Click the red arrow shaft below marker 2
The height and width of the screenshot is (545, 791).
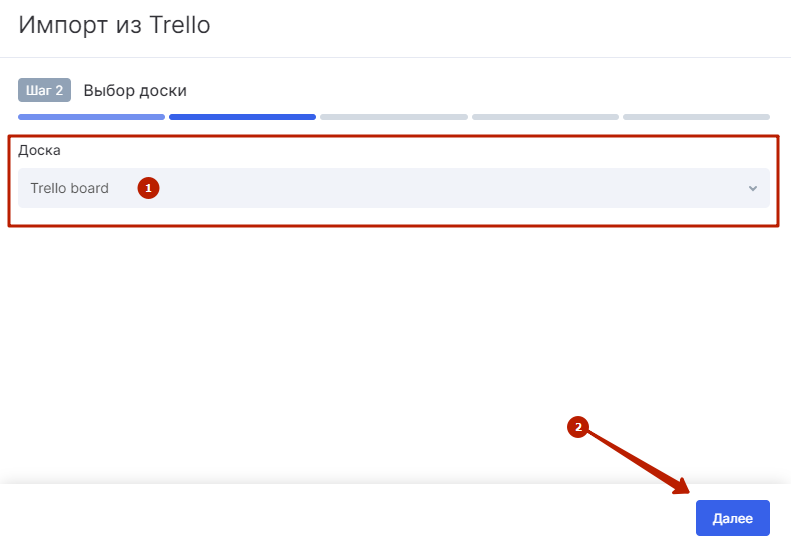631,458
